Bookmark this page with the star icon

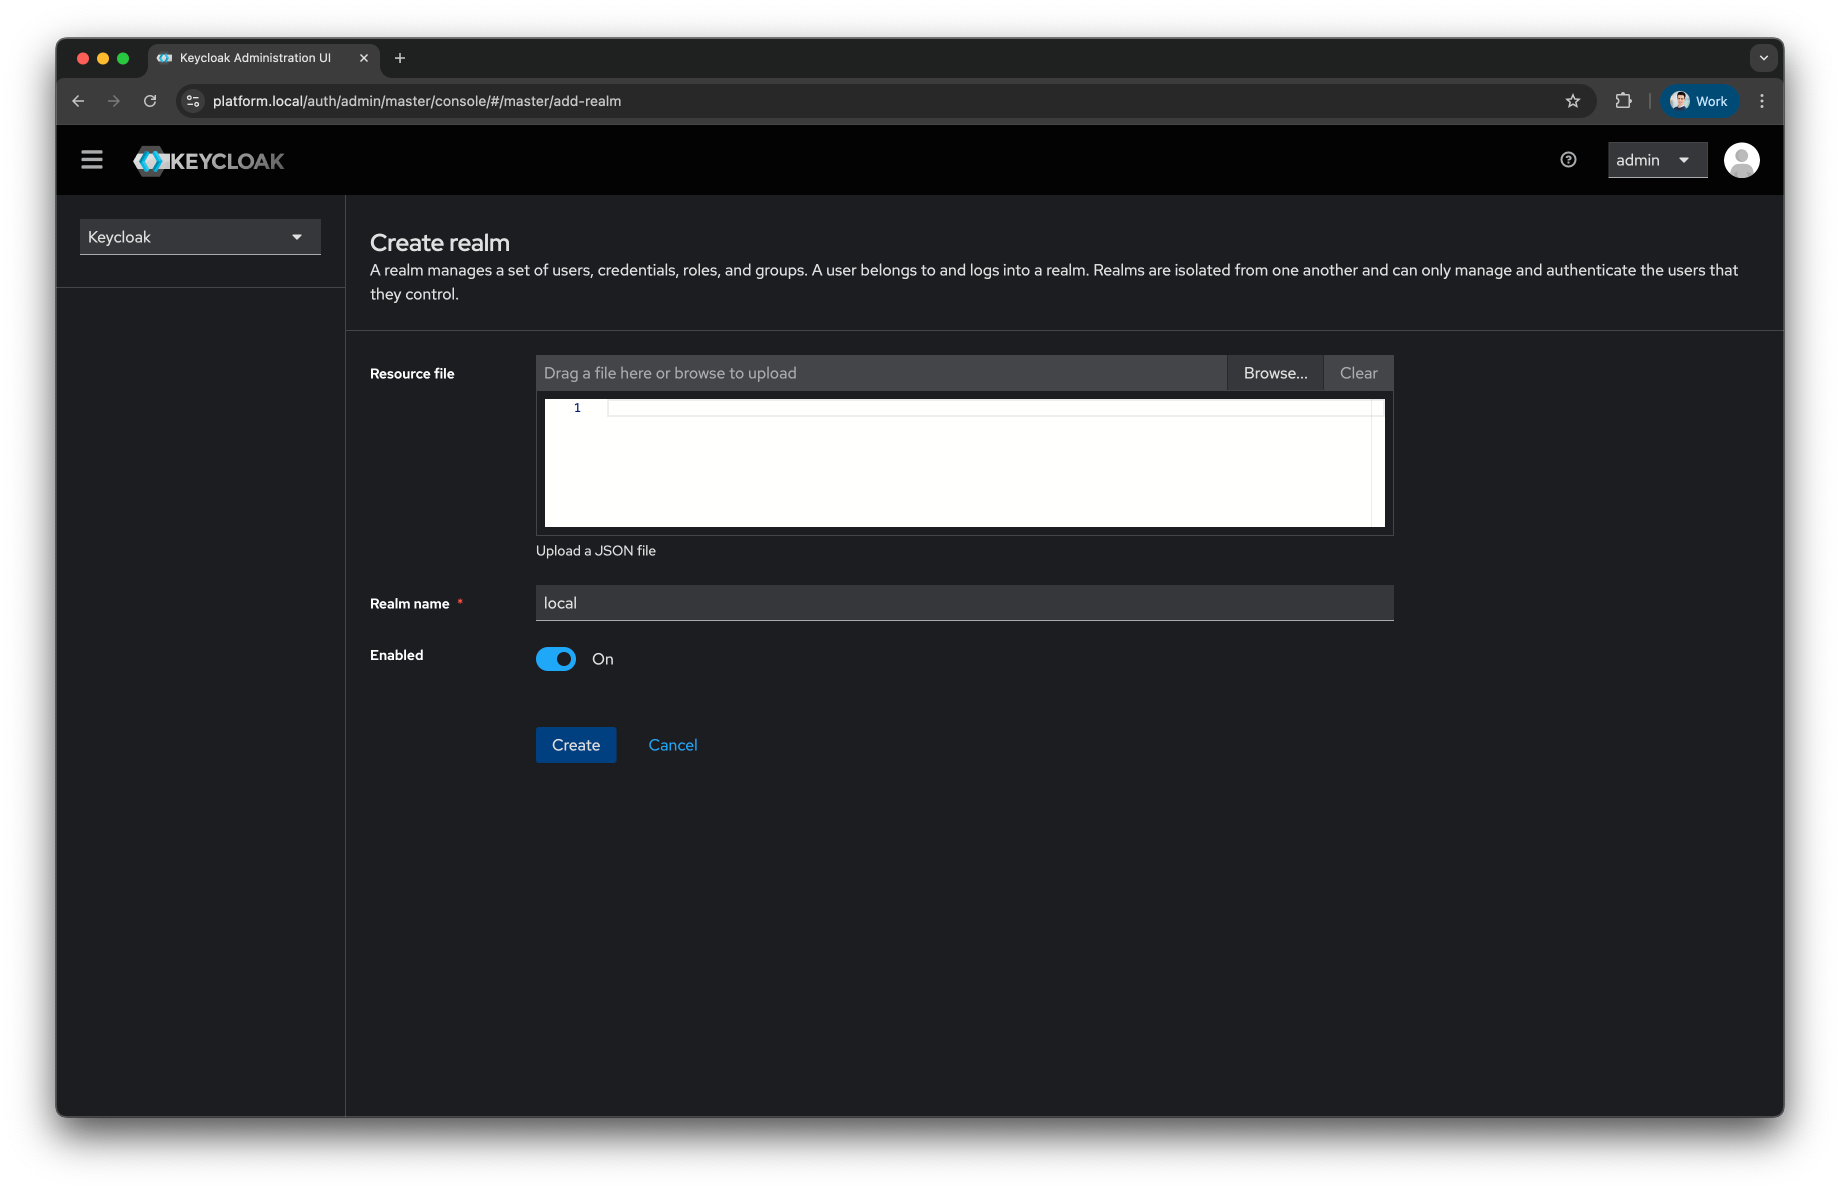click(x=1573, y=101)
